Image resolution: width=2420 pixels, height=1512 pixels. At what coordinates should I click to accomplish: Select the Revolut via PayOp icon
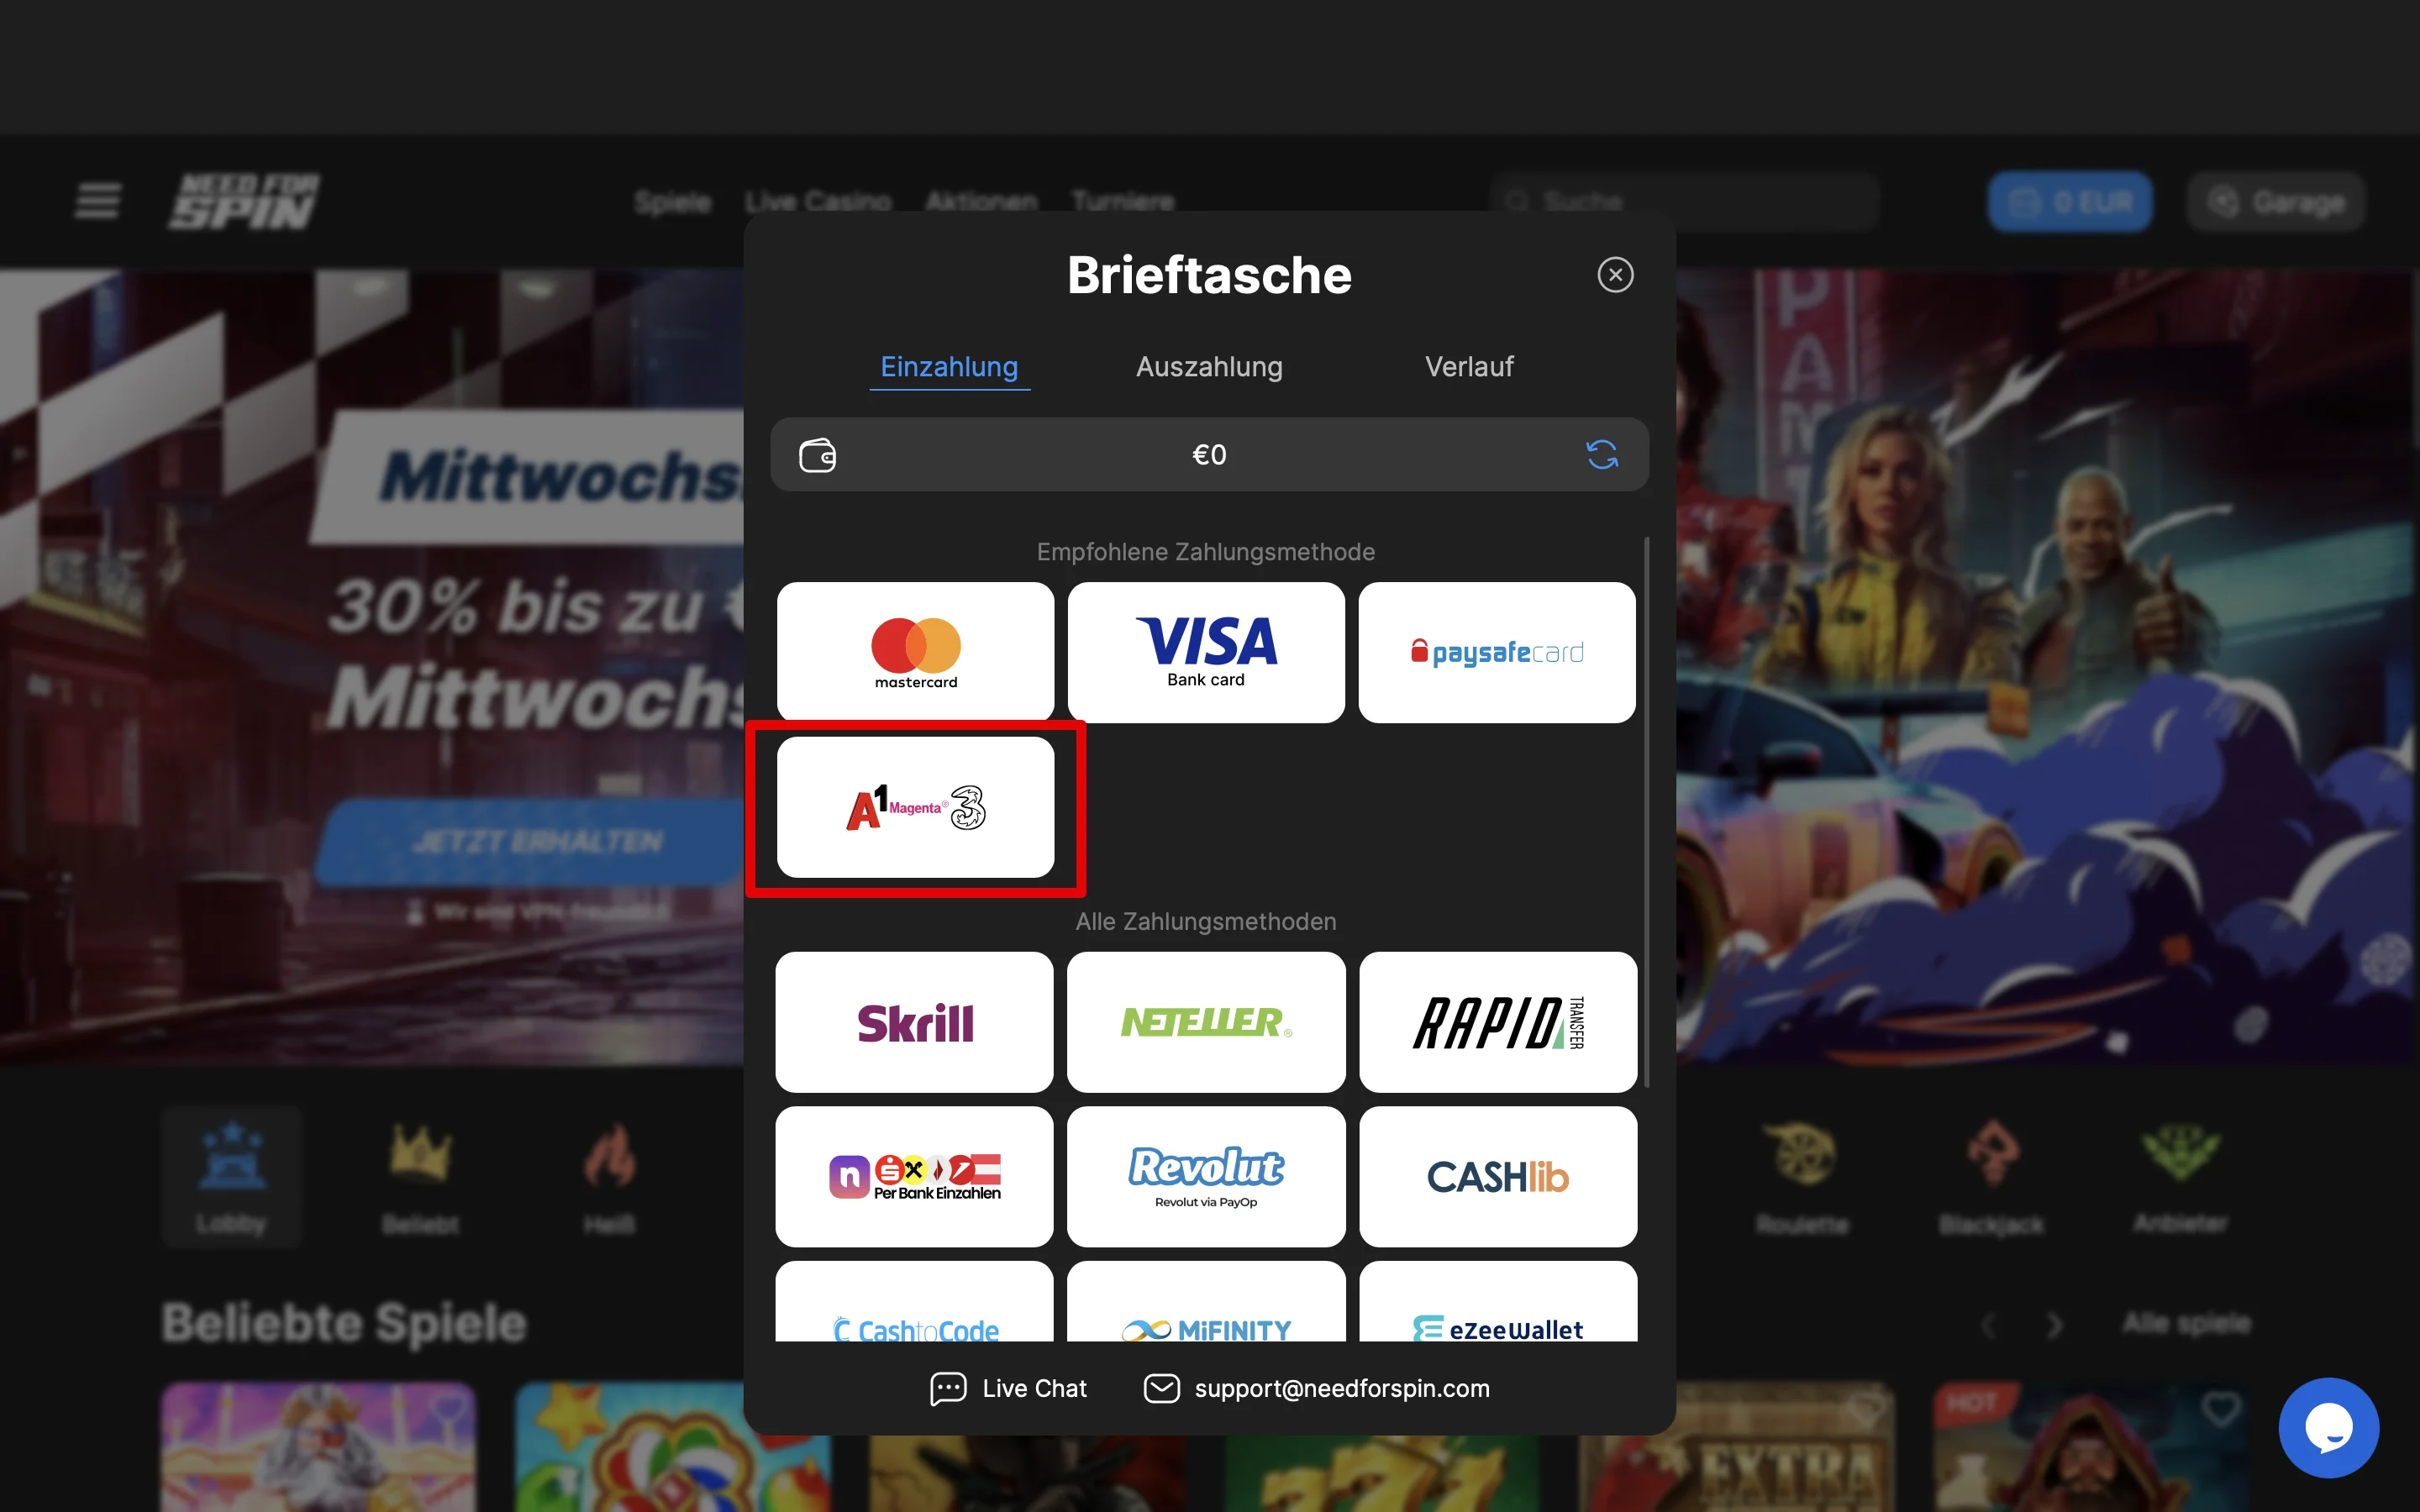[x=1207, y=1176]
